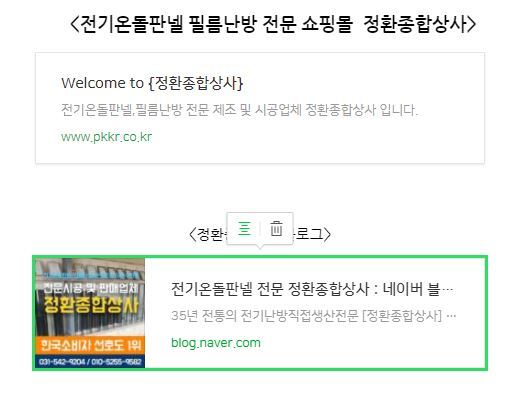Change alignment with the center-align icon

pyautogui.click(x=244, y=229)
